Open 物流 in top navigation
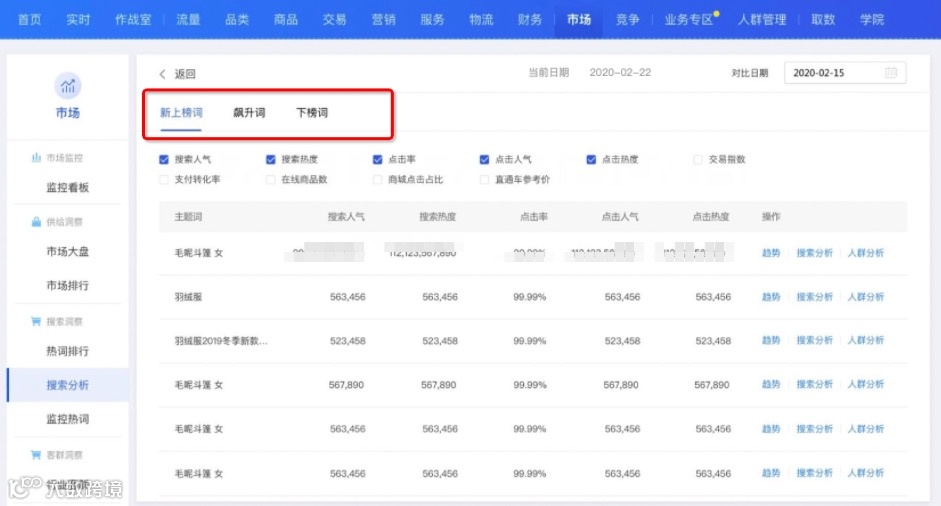941x506 pixels. point(481,20)
